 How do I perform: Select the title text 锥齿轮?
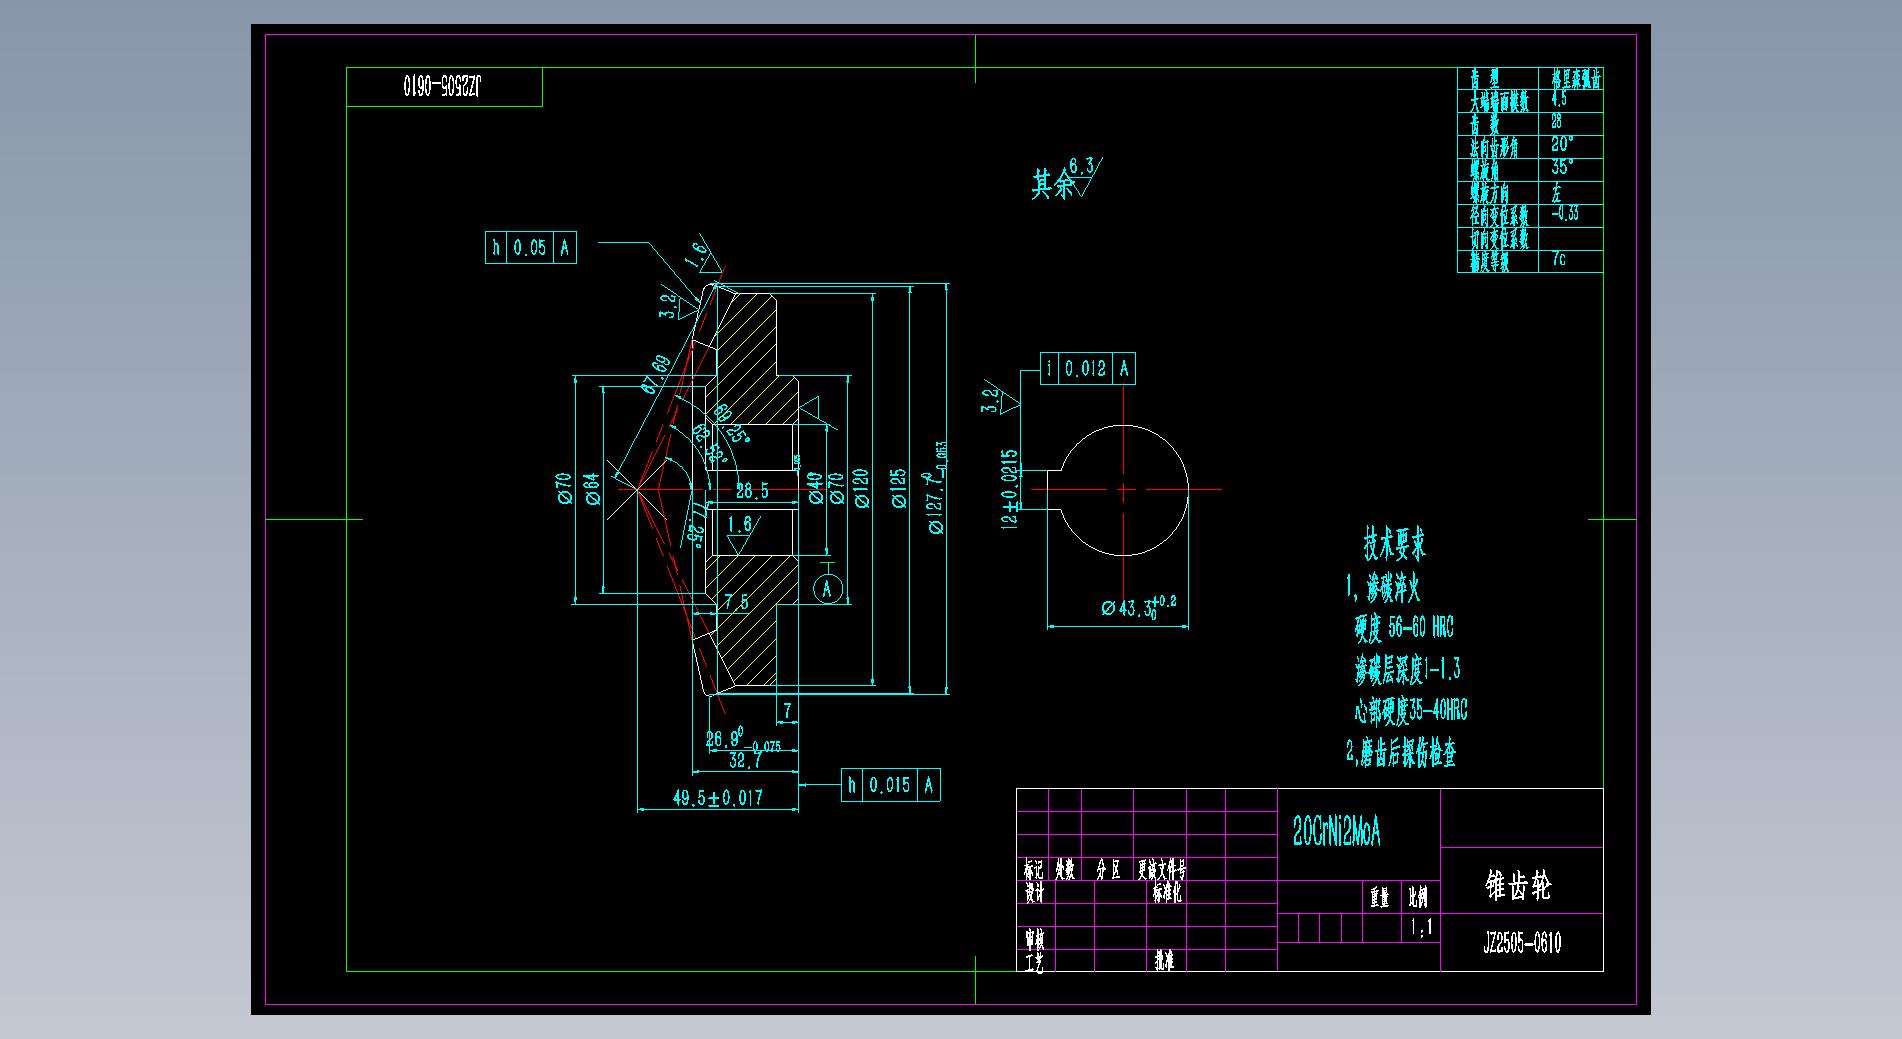1518,886
